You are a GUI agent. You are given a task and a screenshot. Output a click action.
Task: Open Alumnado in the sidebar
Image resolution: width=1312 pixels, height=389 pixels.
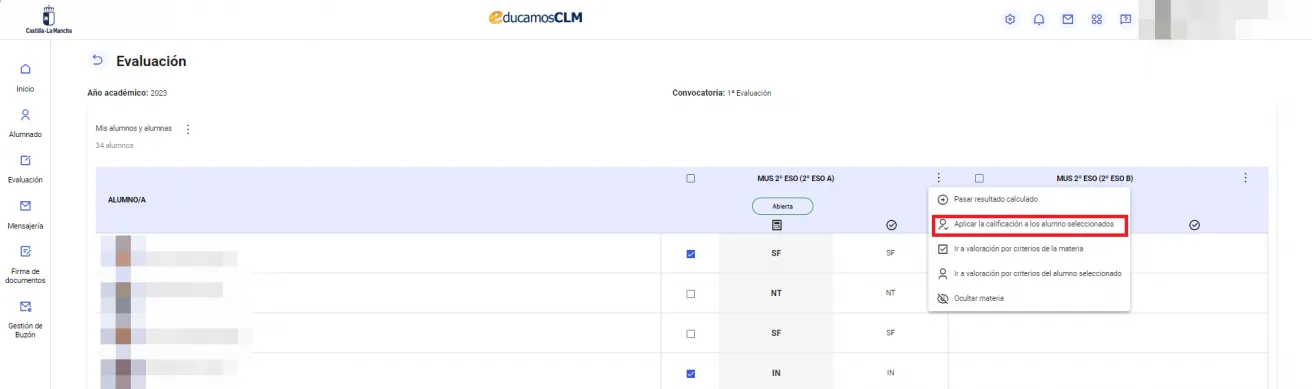pyautogui.click(x=25, y=123)
